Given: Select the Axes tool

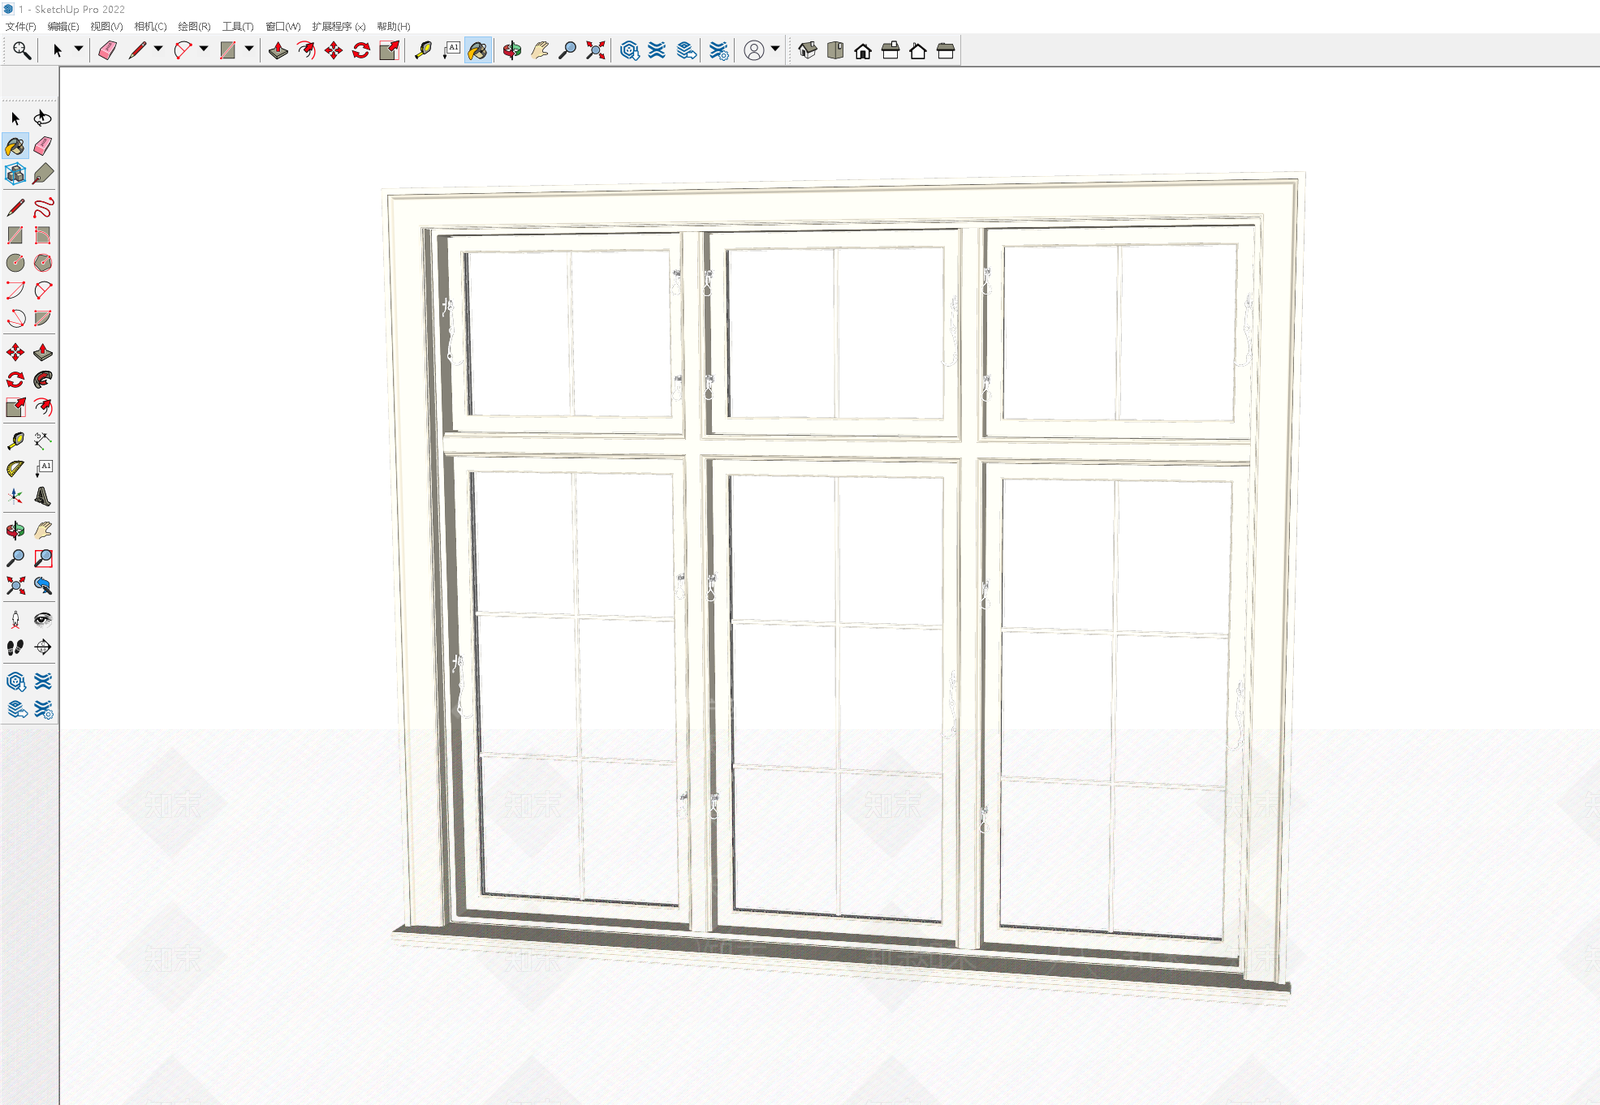Looking at the screenshot, I should [x=15, y=496].
